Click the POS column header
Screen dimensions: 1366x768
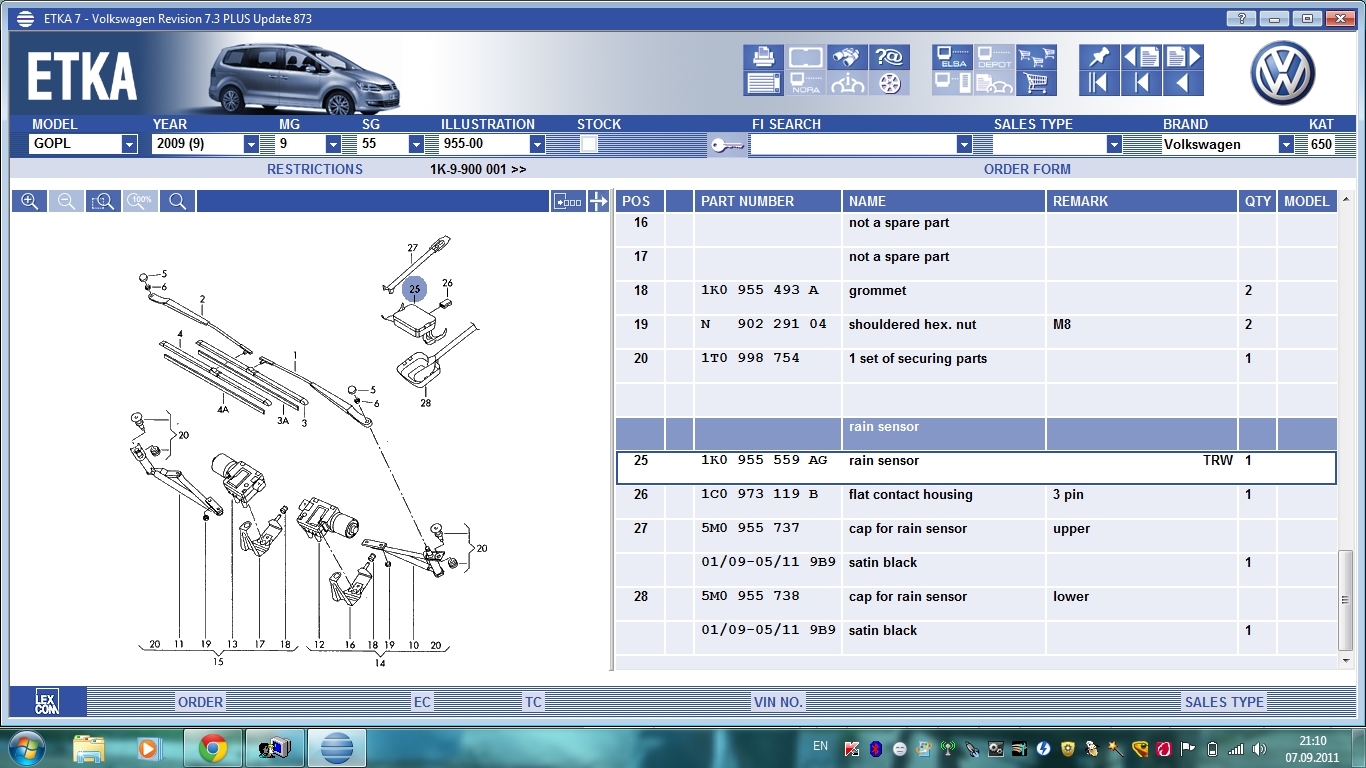[640, 201]
